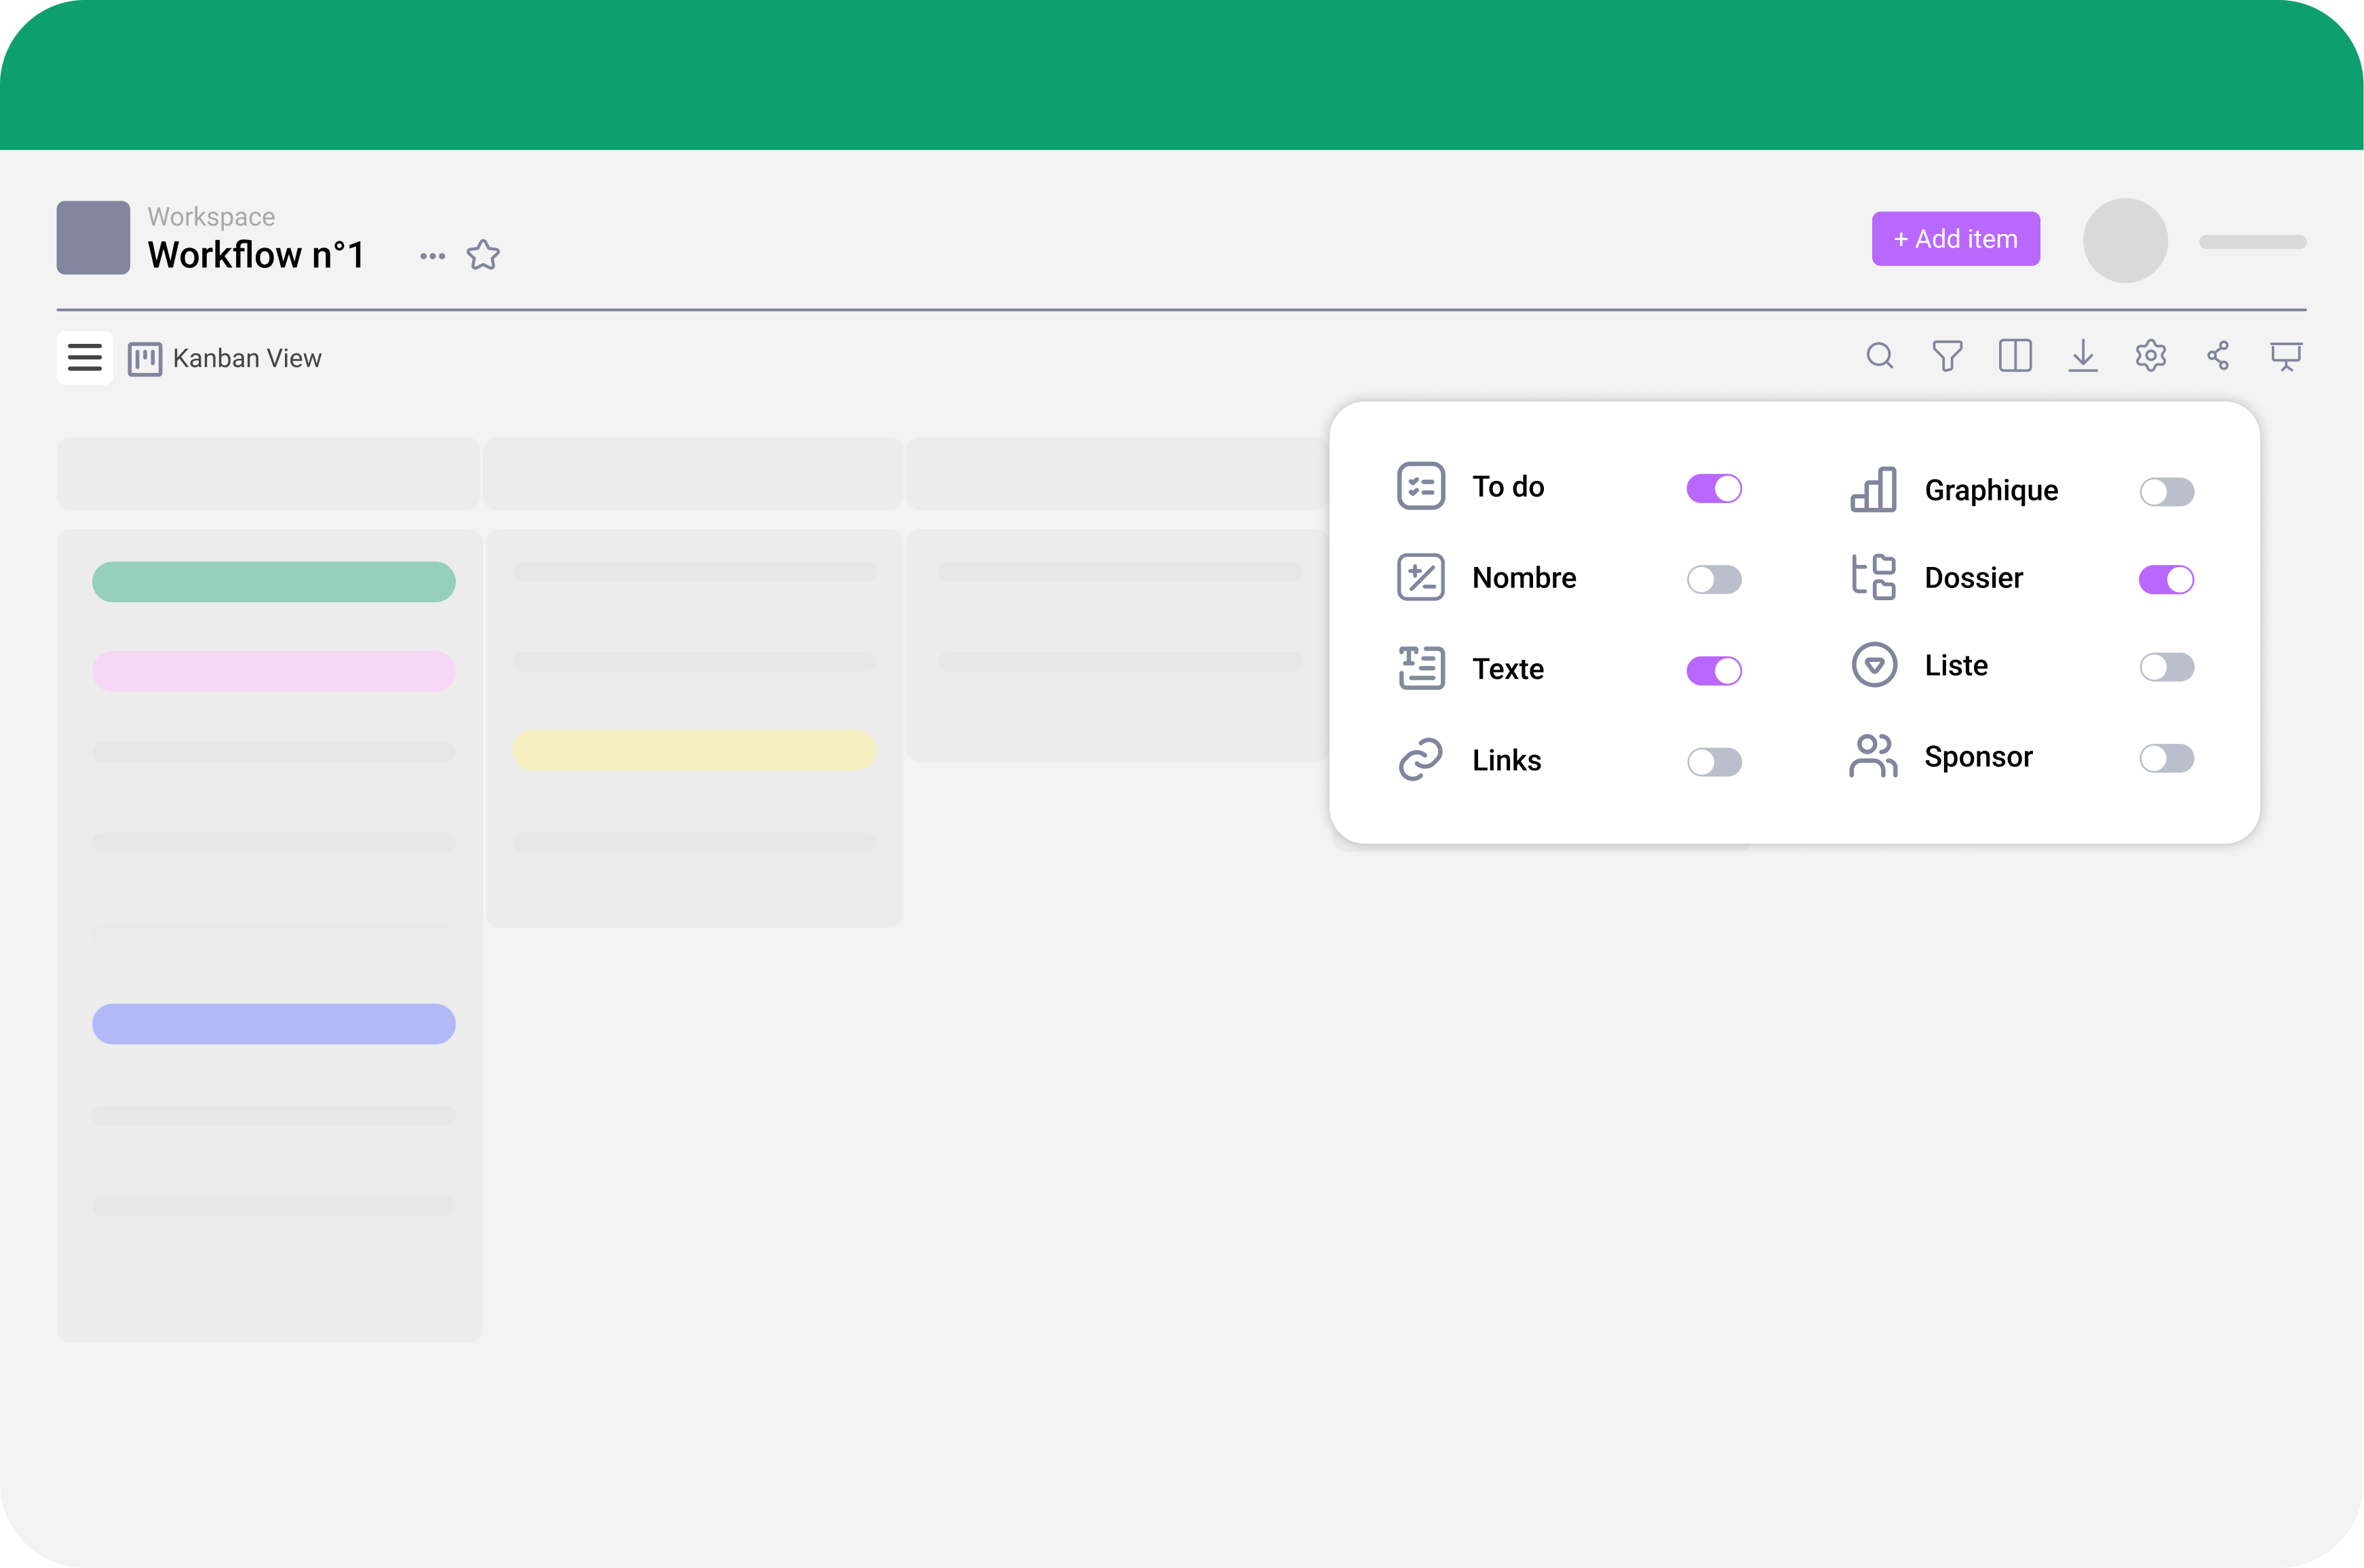Image resolution: width=2364 pixels, height=1568 pixels.
Task: Click the user avatar circle
Action: coord(2125,240)
